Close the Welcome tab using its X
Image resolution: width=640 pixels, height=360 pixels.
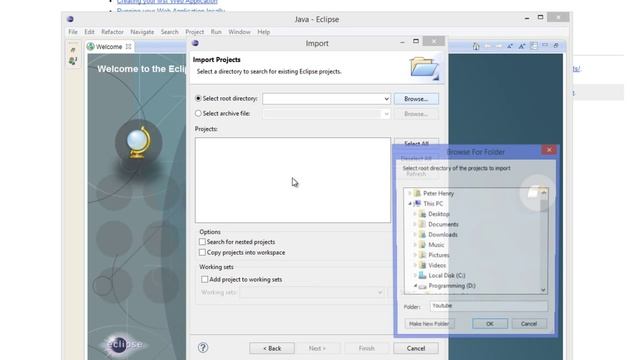129,47
